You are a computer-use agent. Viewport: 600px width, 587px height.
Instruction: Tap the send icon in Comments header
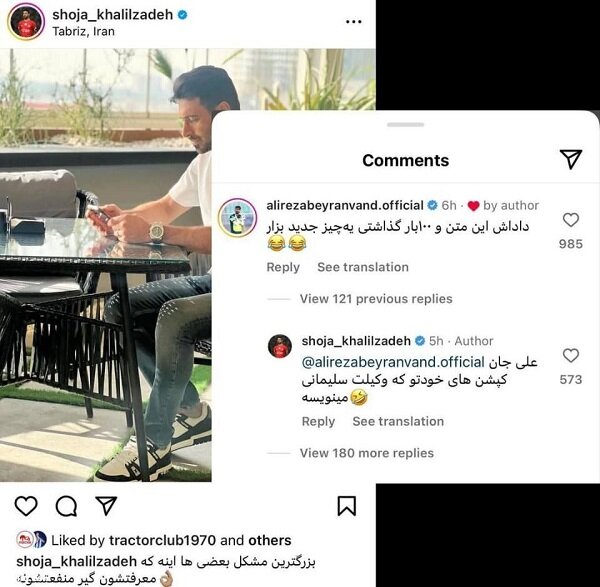click(x=571, y=159)
